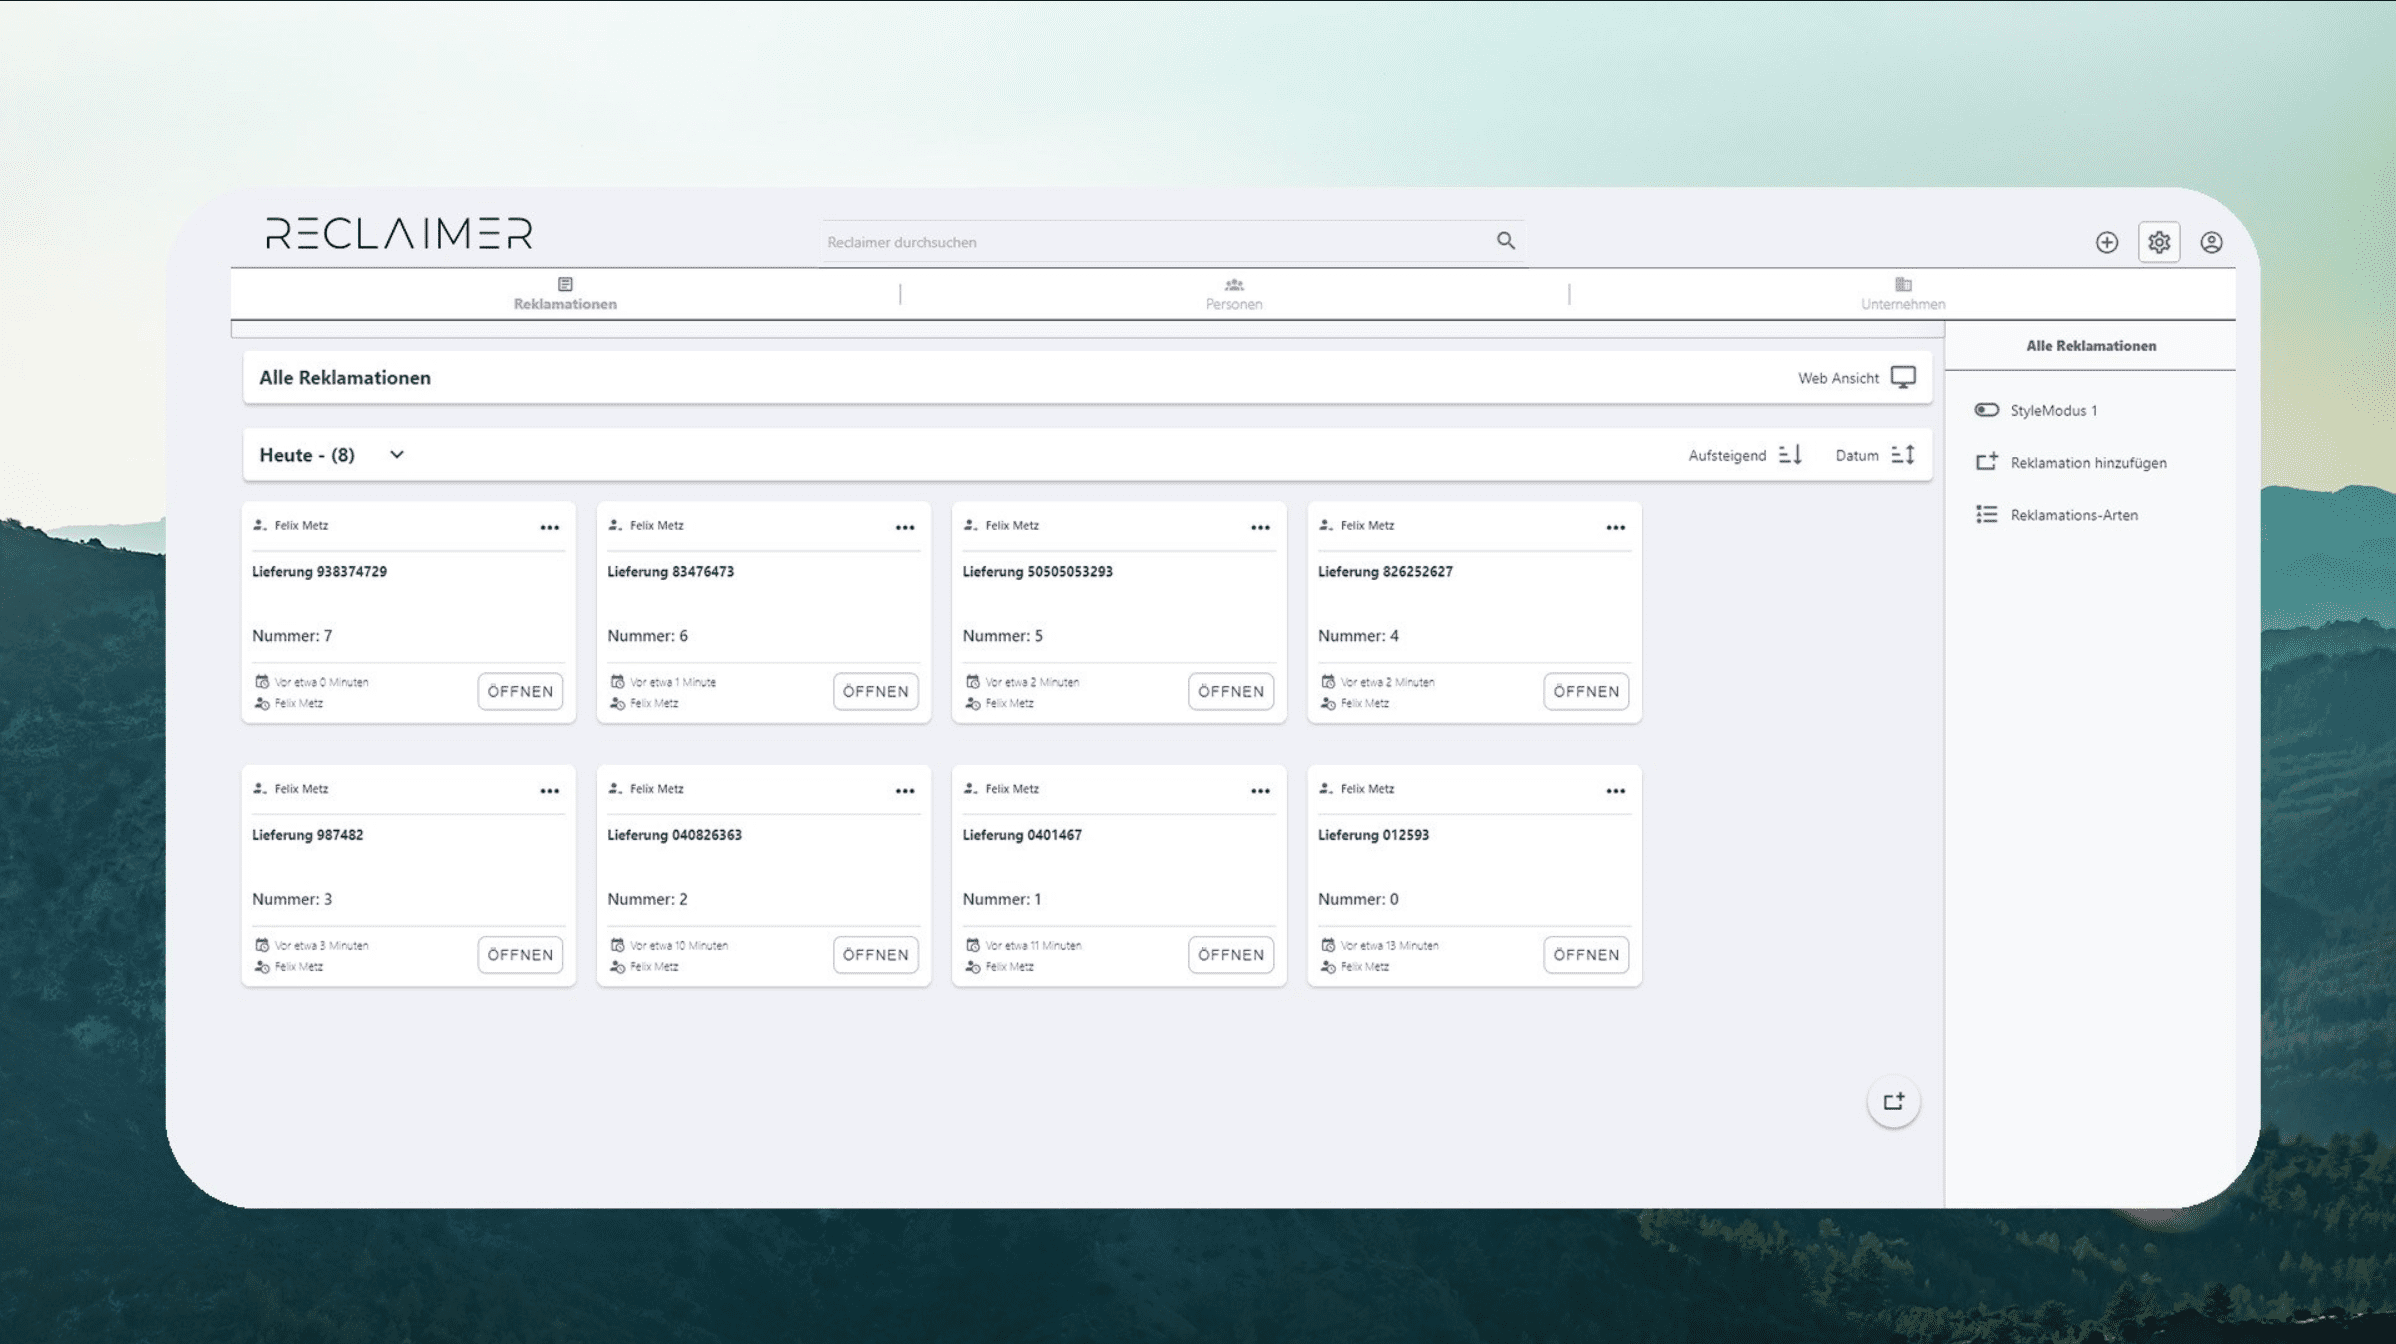Open the user account profile icon
The image size is (2396, 1344).
[2211, 242]
